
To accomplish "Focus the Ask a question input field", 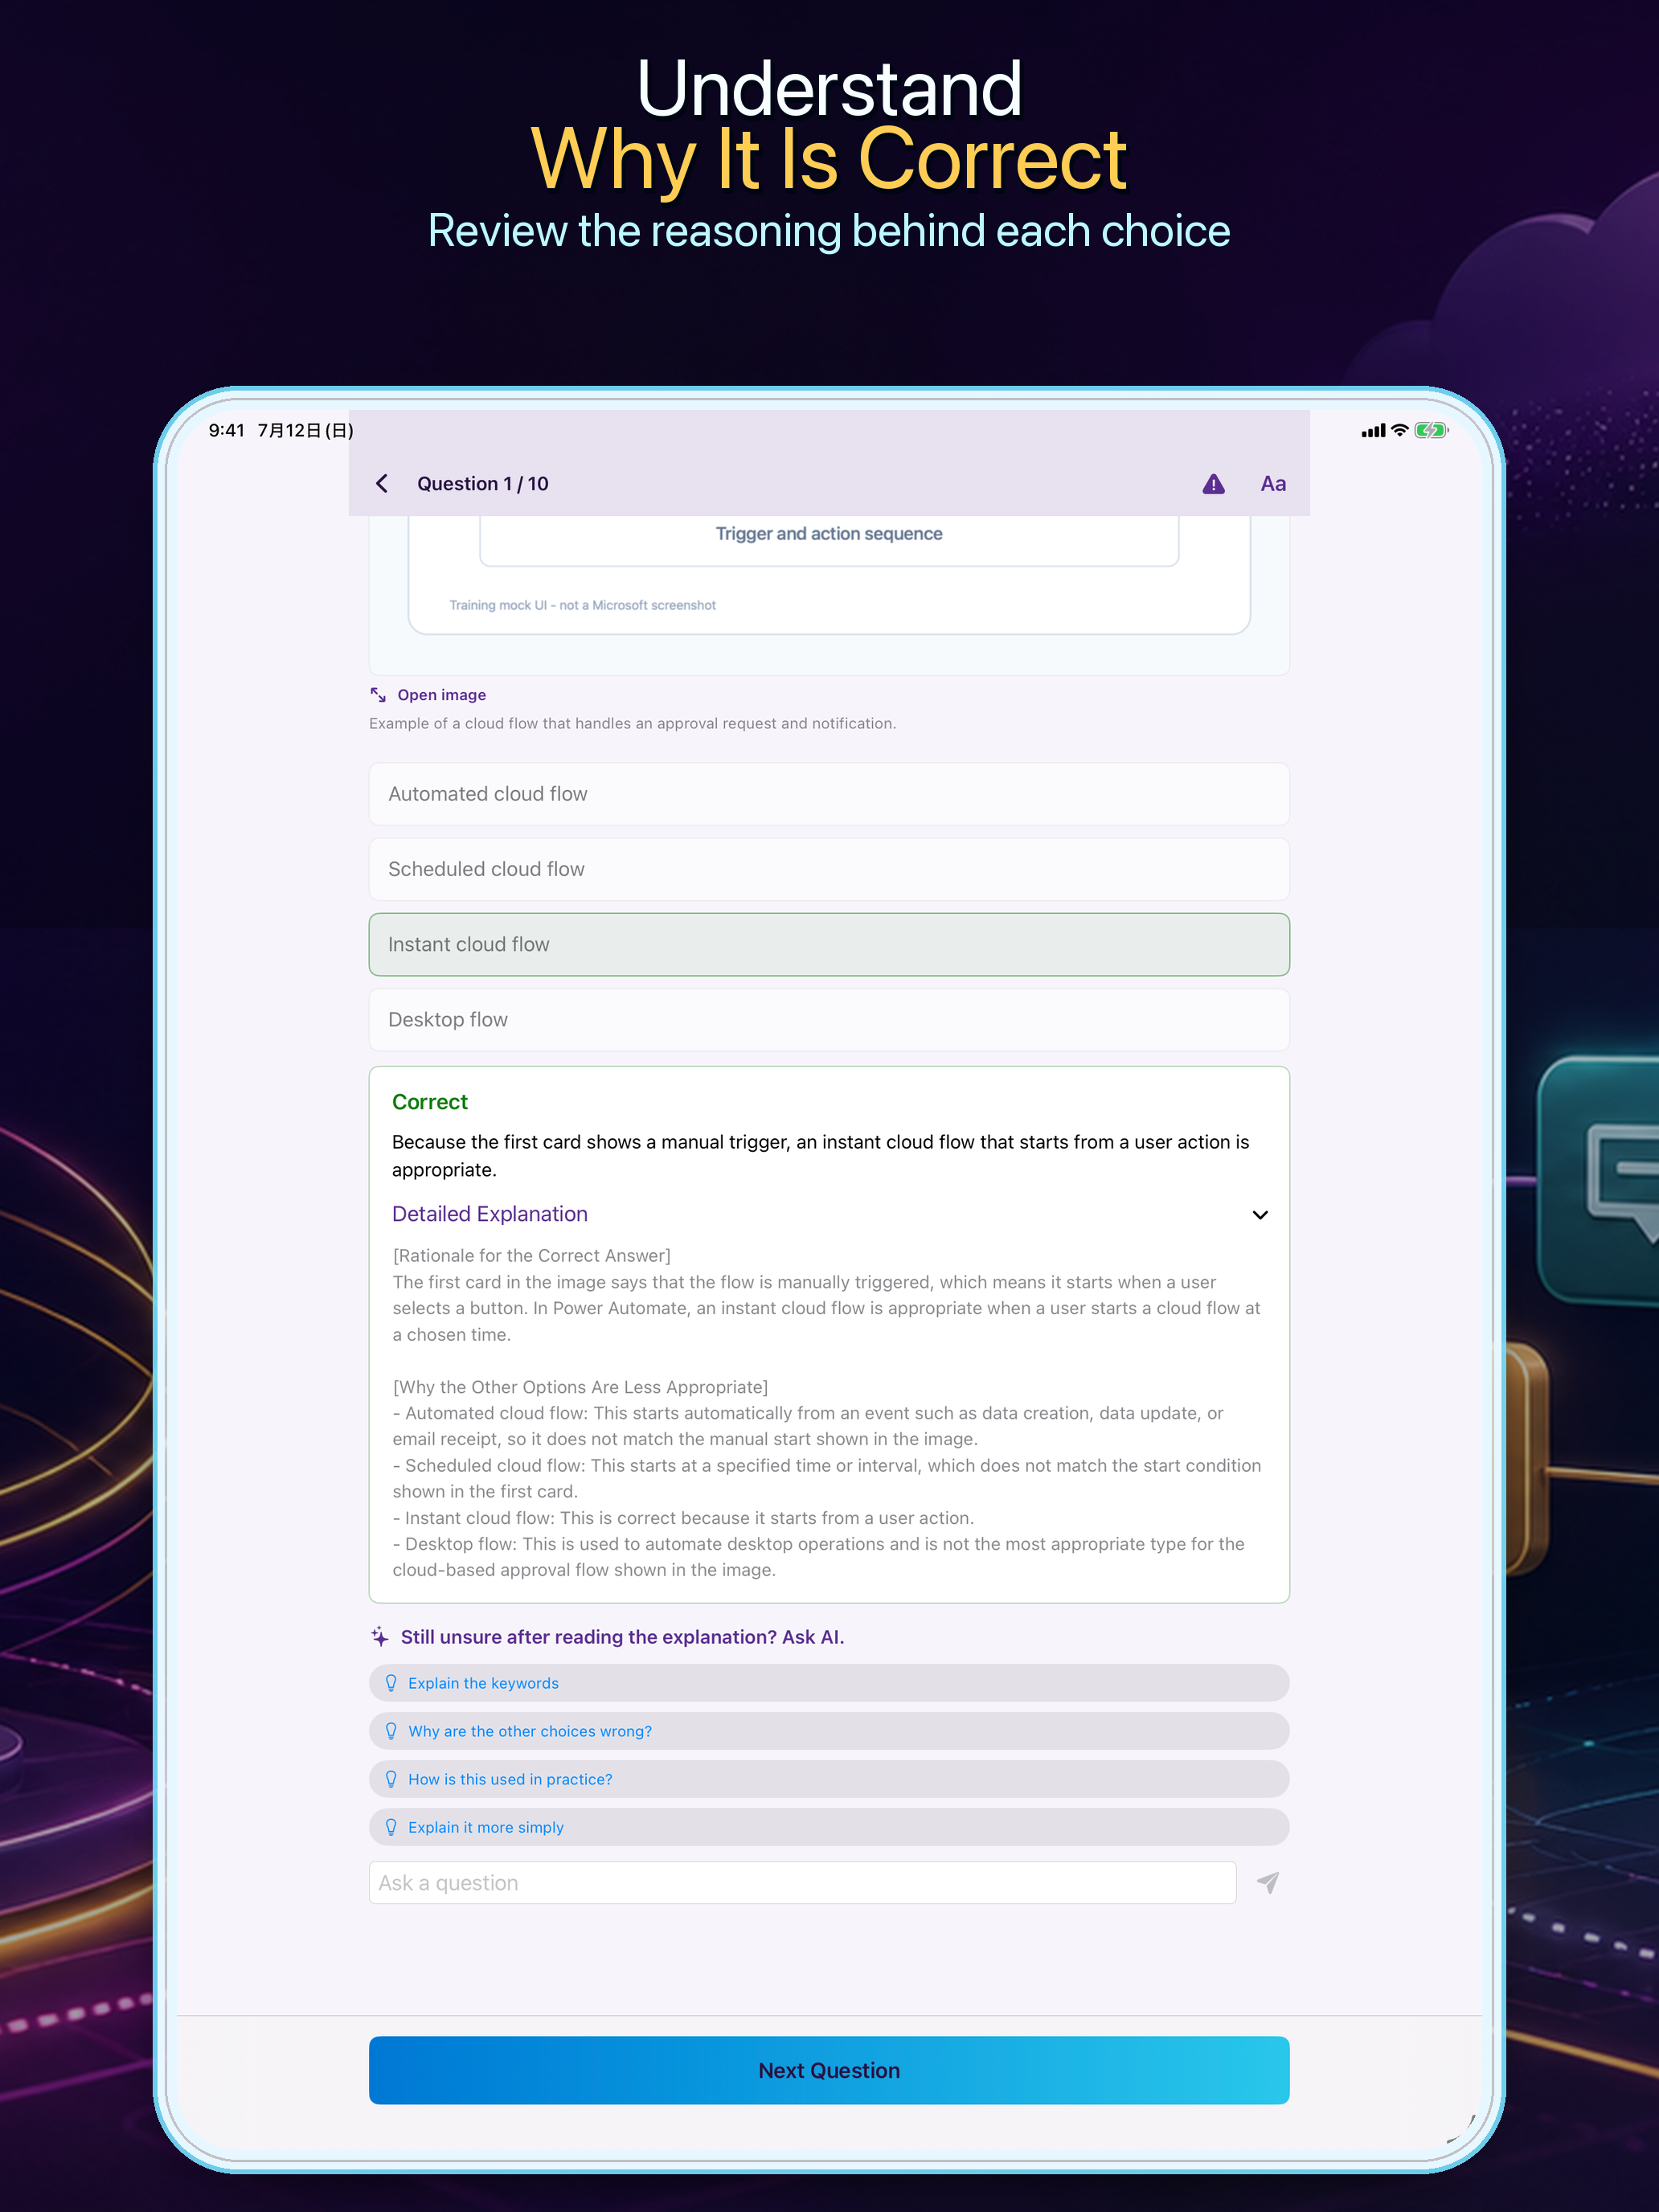I will (x=802, y=1883).
